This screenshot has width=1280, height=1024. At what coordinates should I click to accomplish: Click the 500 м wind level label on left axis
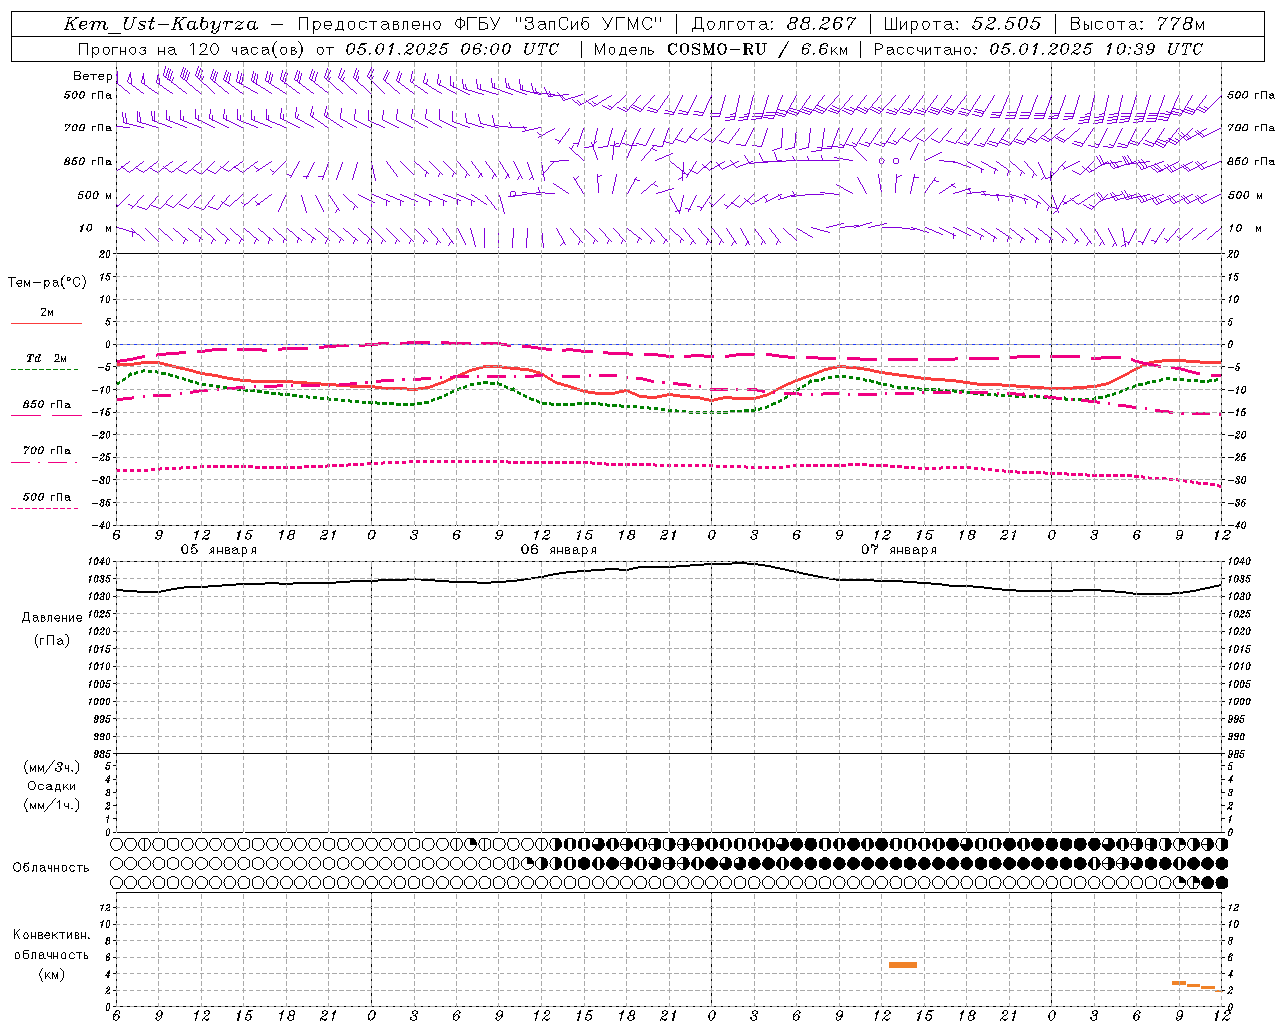click(x=96, y=196)
